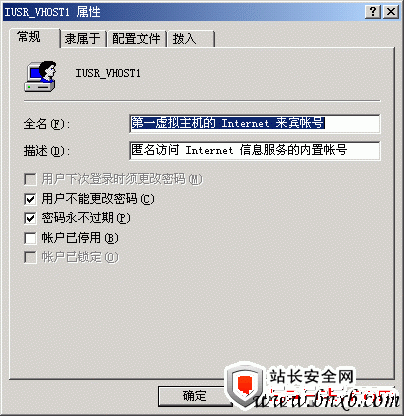Click the IUSR_VHOST1 属性 title bar

[183, 12]
